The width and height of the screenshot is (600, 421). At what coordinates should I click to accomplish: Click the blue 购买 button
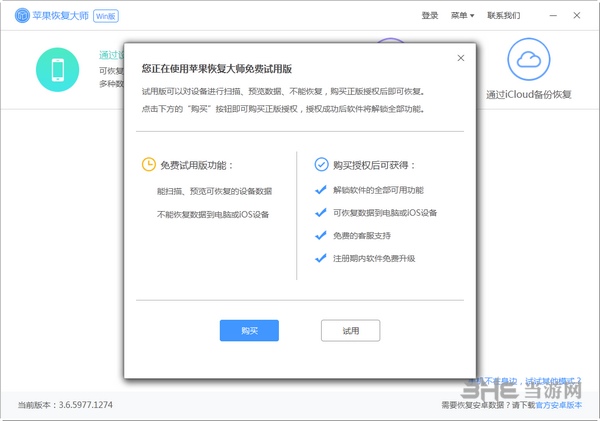pyautogui.click(x=249, y=330)
